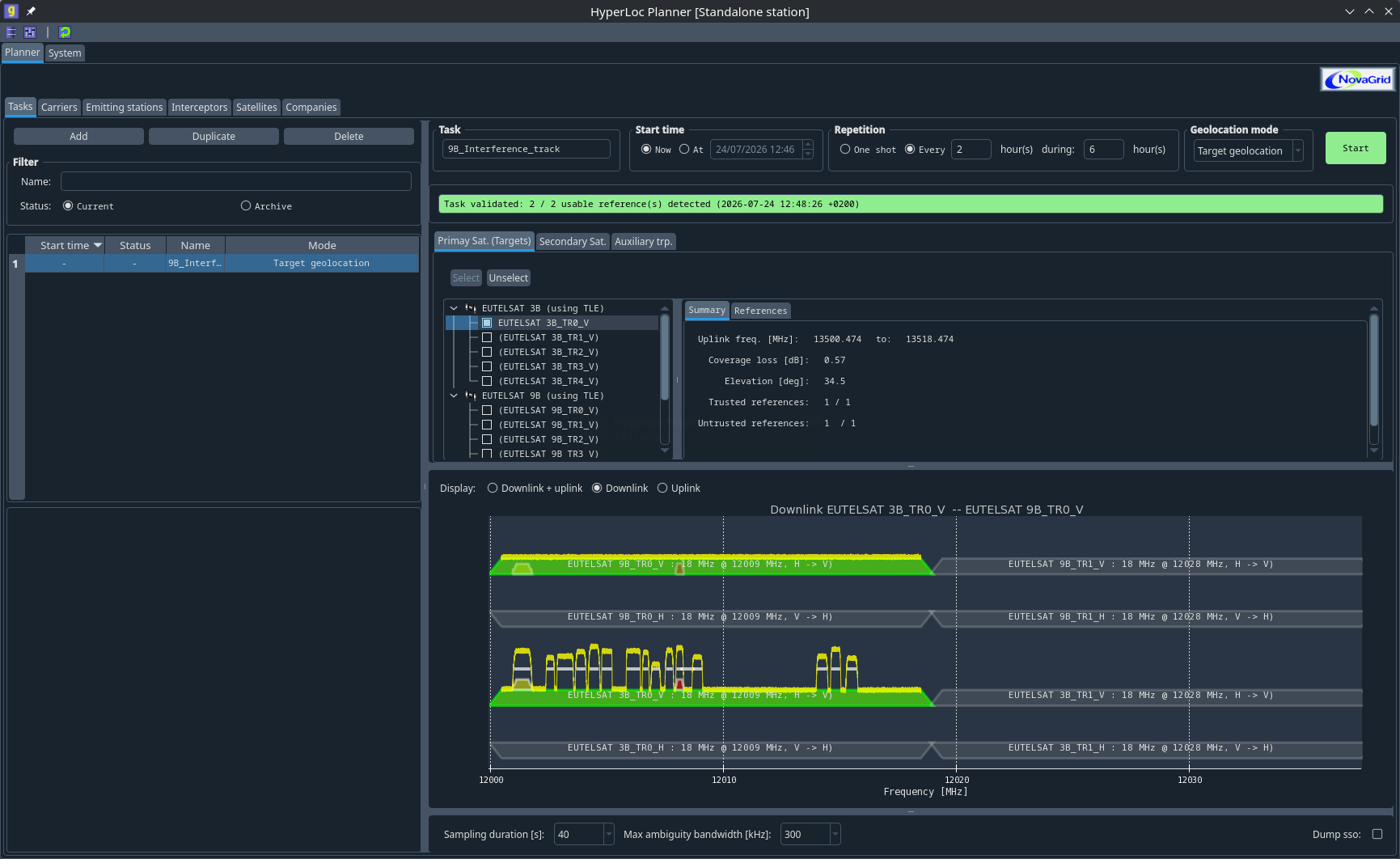Screen dimensions: 1400x868
Task: Open the Companies tab
Action: click(311, 107)
